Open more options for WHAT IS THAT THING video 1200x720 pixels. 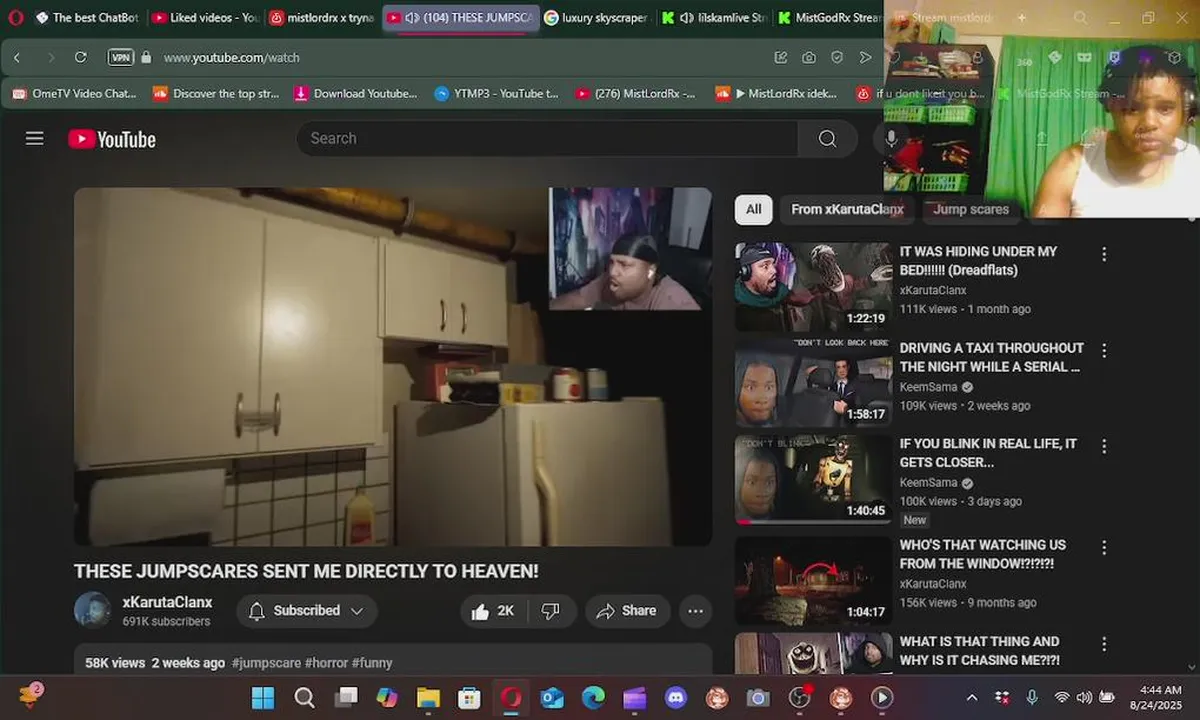point(1104,644)
